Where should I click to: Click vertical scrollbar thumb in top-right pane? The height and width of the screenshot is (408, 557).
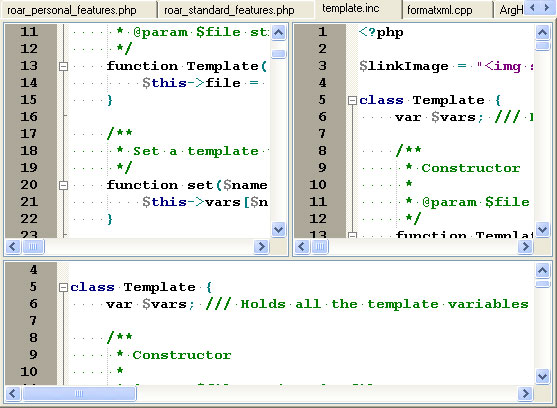pos(542,46)
